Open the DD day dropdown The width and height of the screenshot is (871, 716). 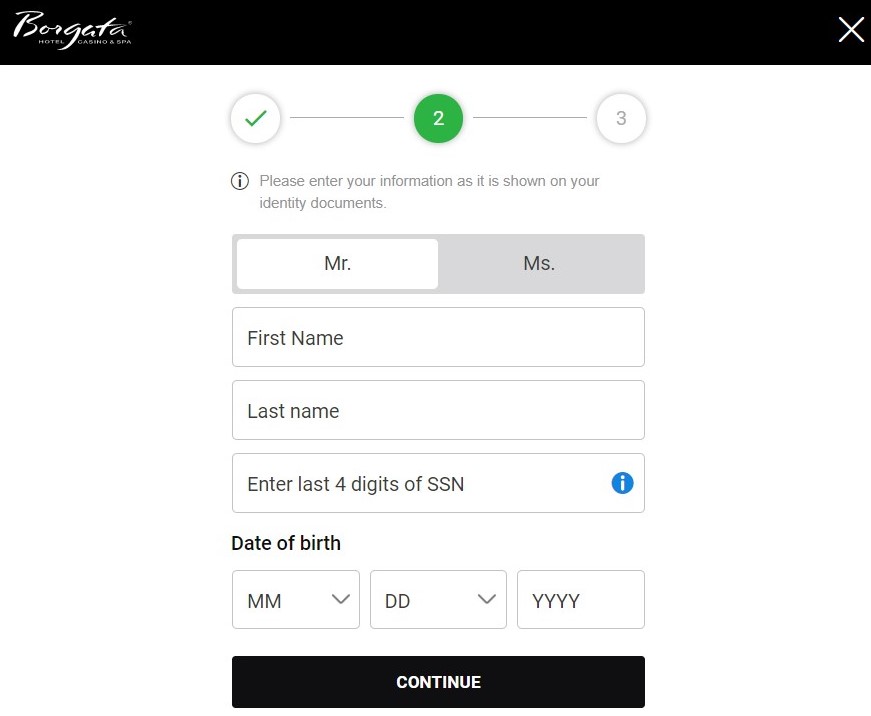coord(438,599)
